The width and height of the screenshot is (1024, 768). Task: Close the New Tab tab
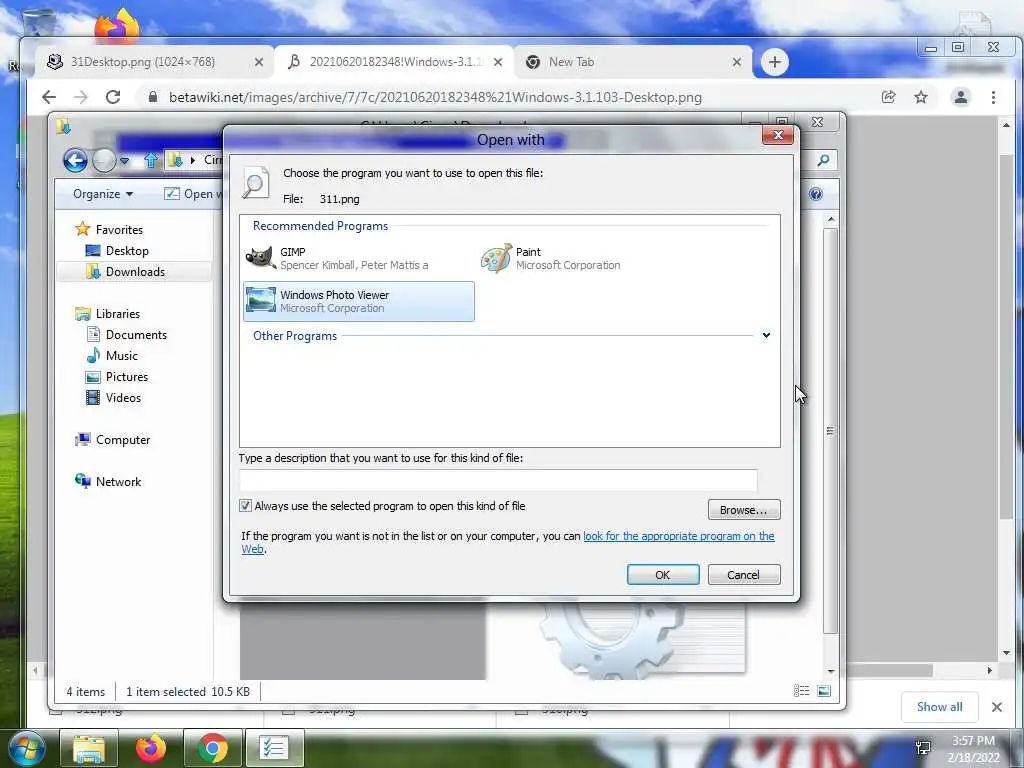[737, 62]
